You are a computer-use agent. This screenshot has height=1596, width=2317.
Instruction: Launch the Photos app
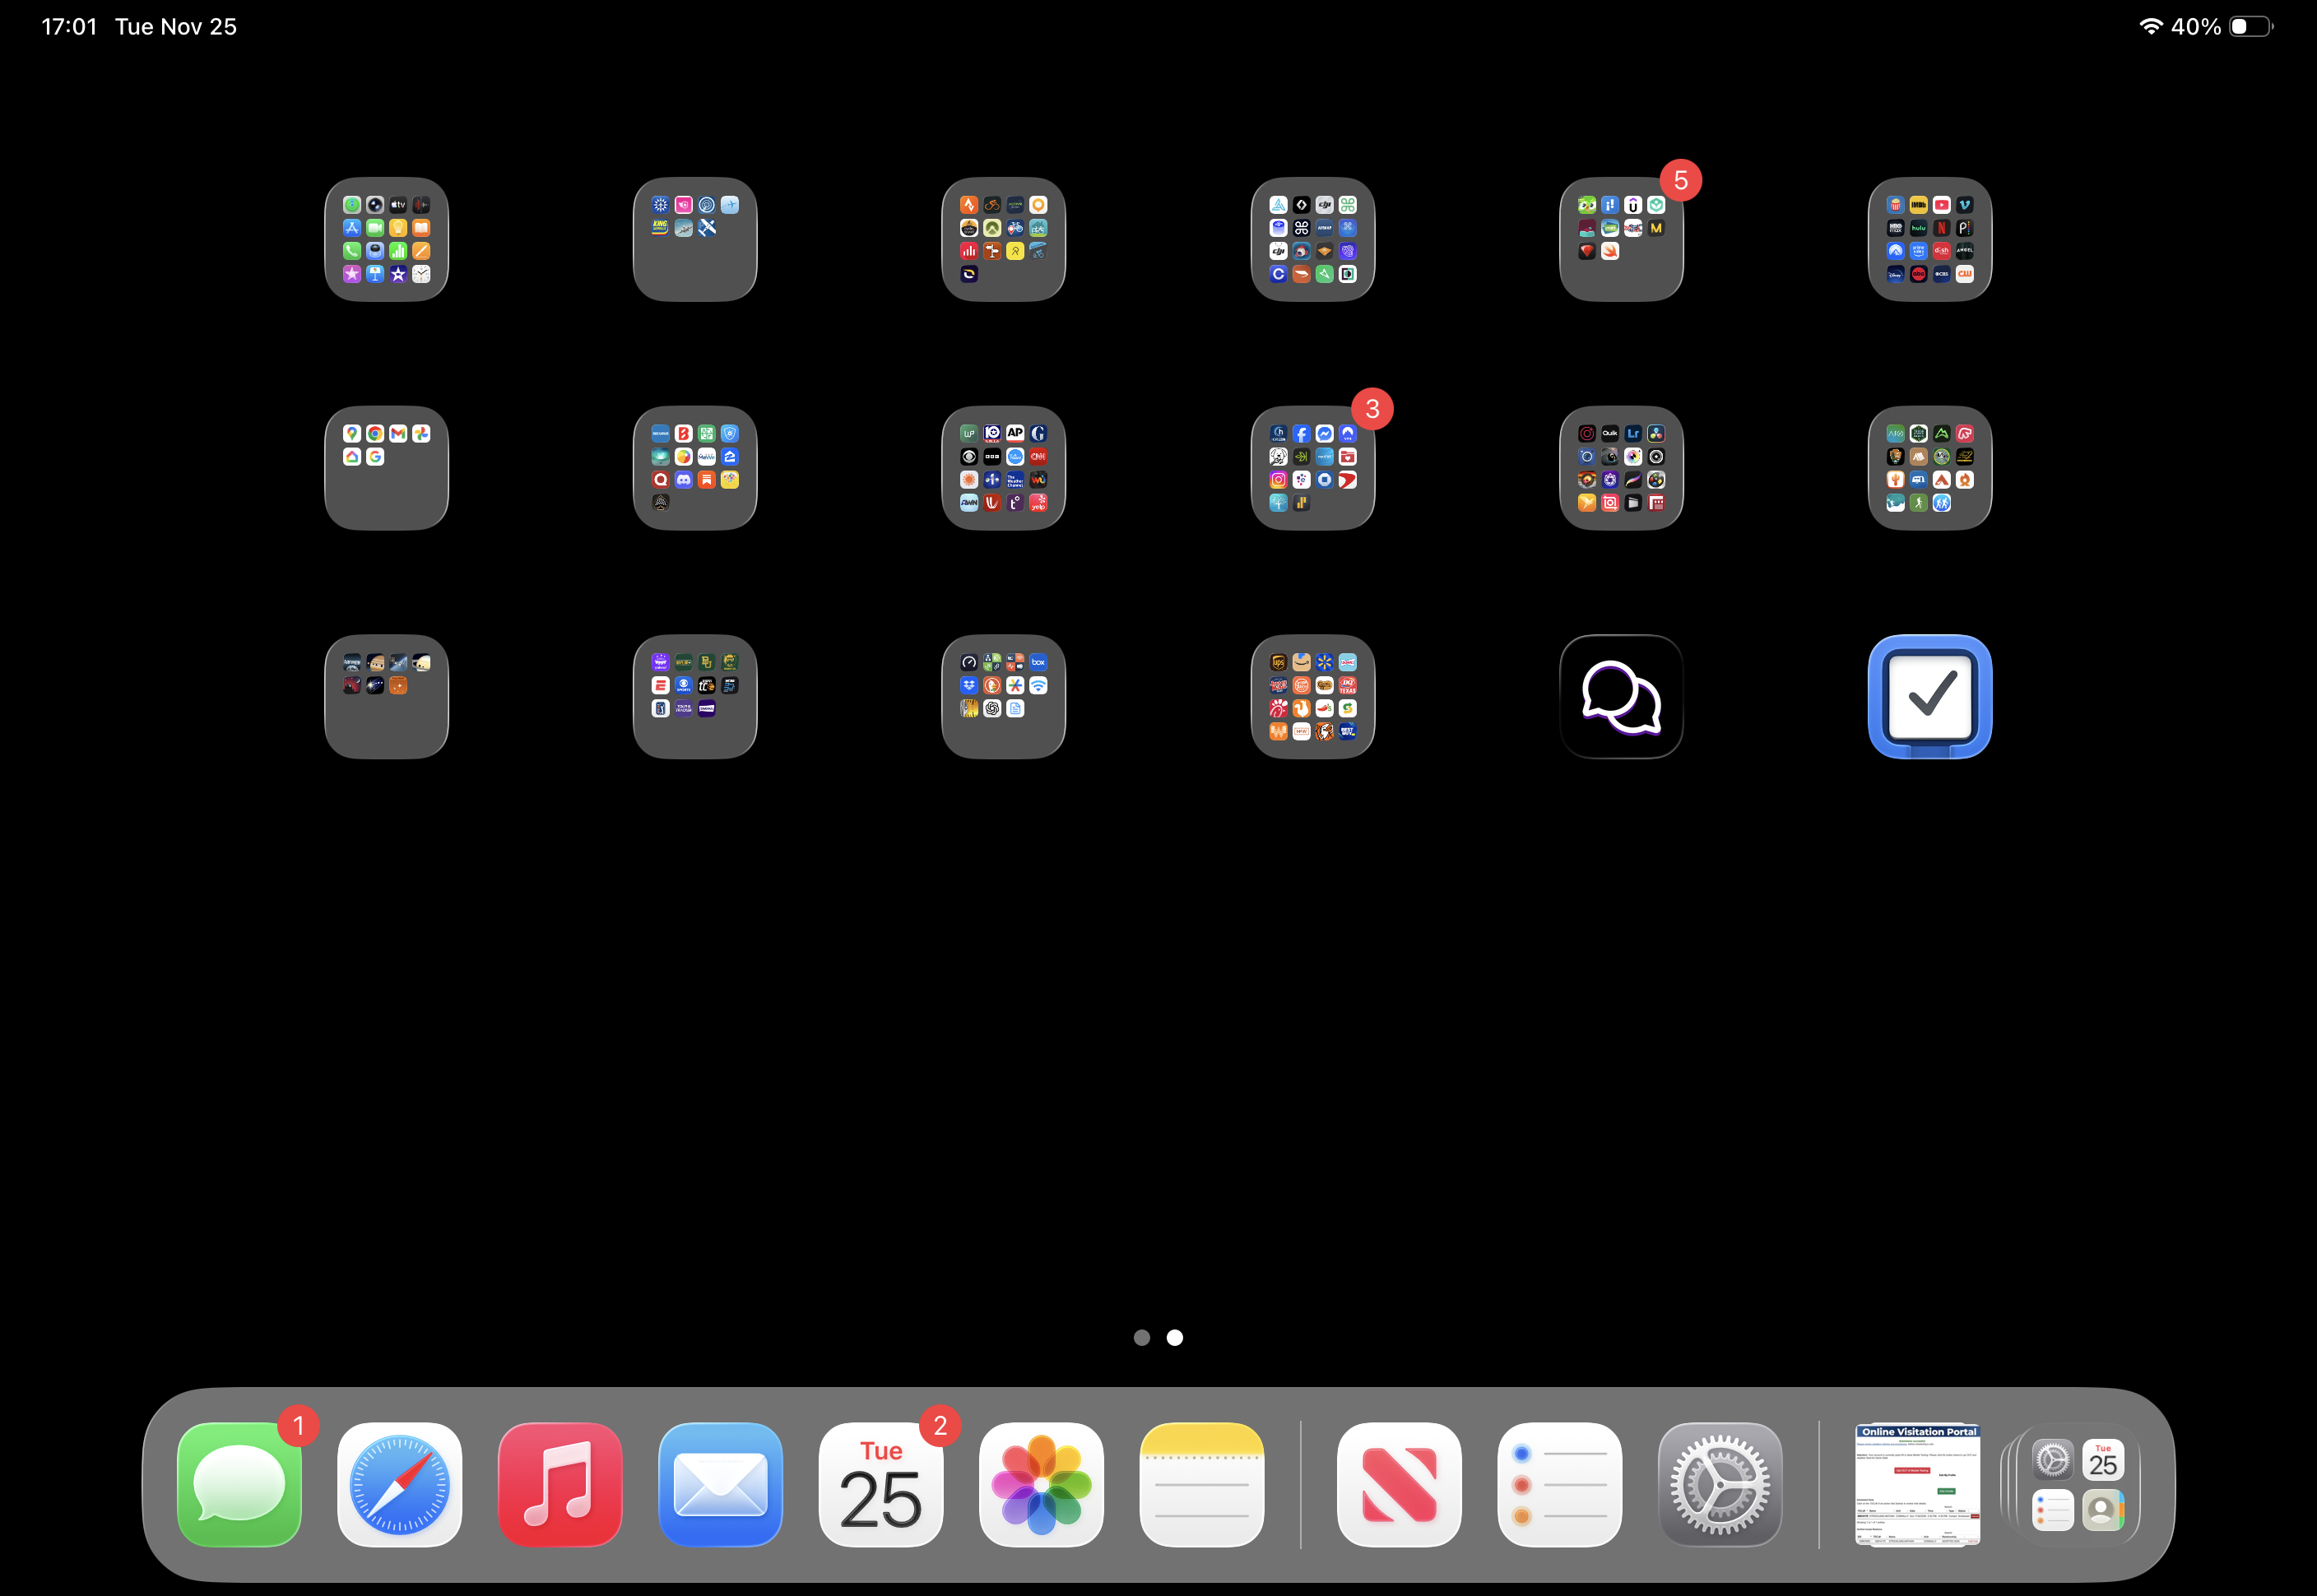pos(1041,1484)
